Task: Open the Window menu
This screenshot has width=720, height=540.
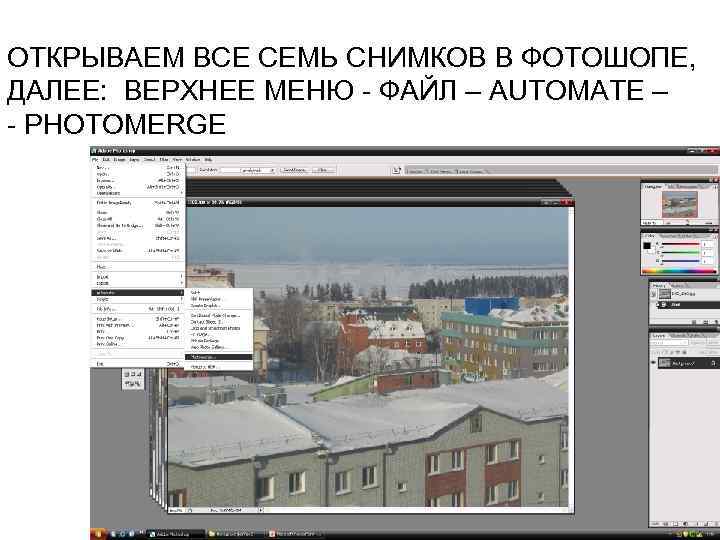Action: click(193, 160)
